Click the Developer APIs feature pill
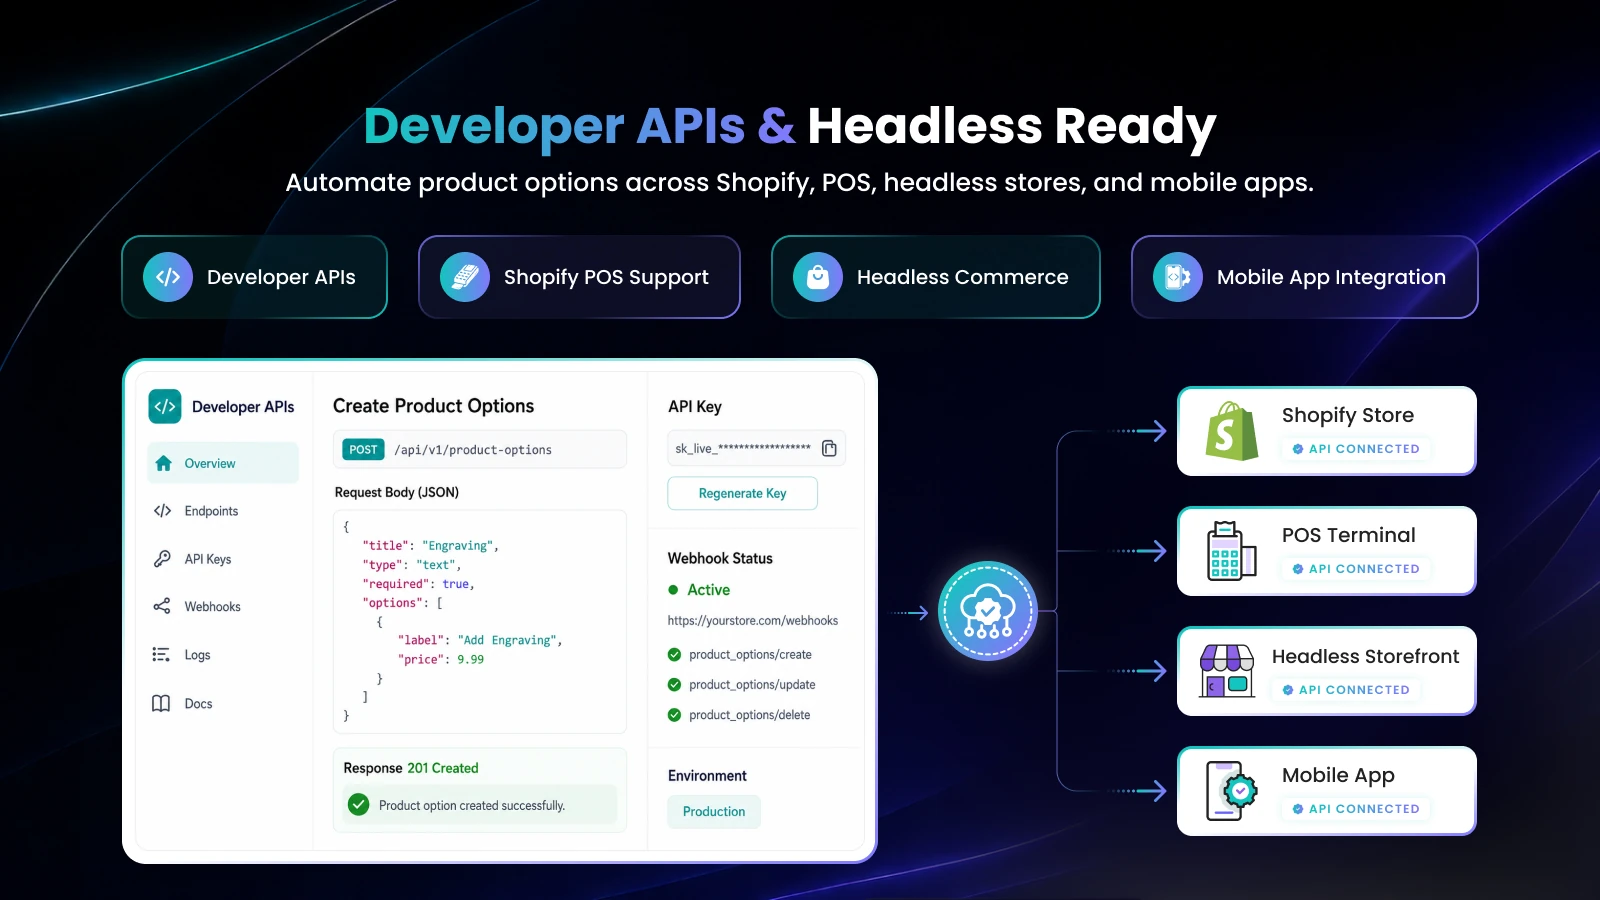The height and width of the screenshot is (900, 1600). point(255,277)
